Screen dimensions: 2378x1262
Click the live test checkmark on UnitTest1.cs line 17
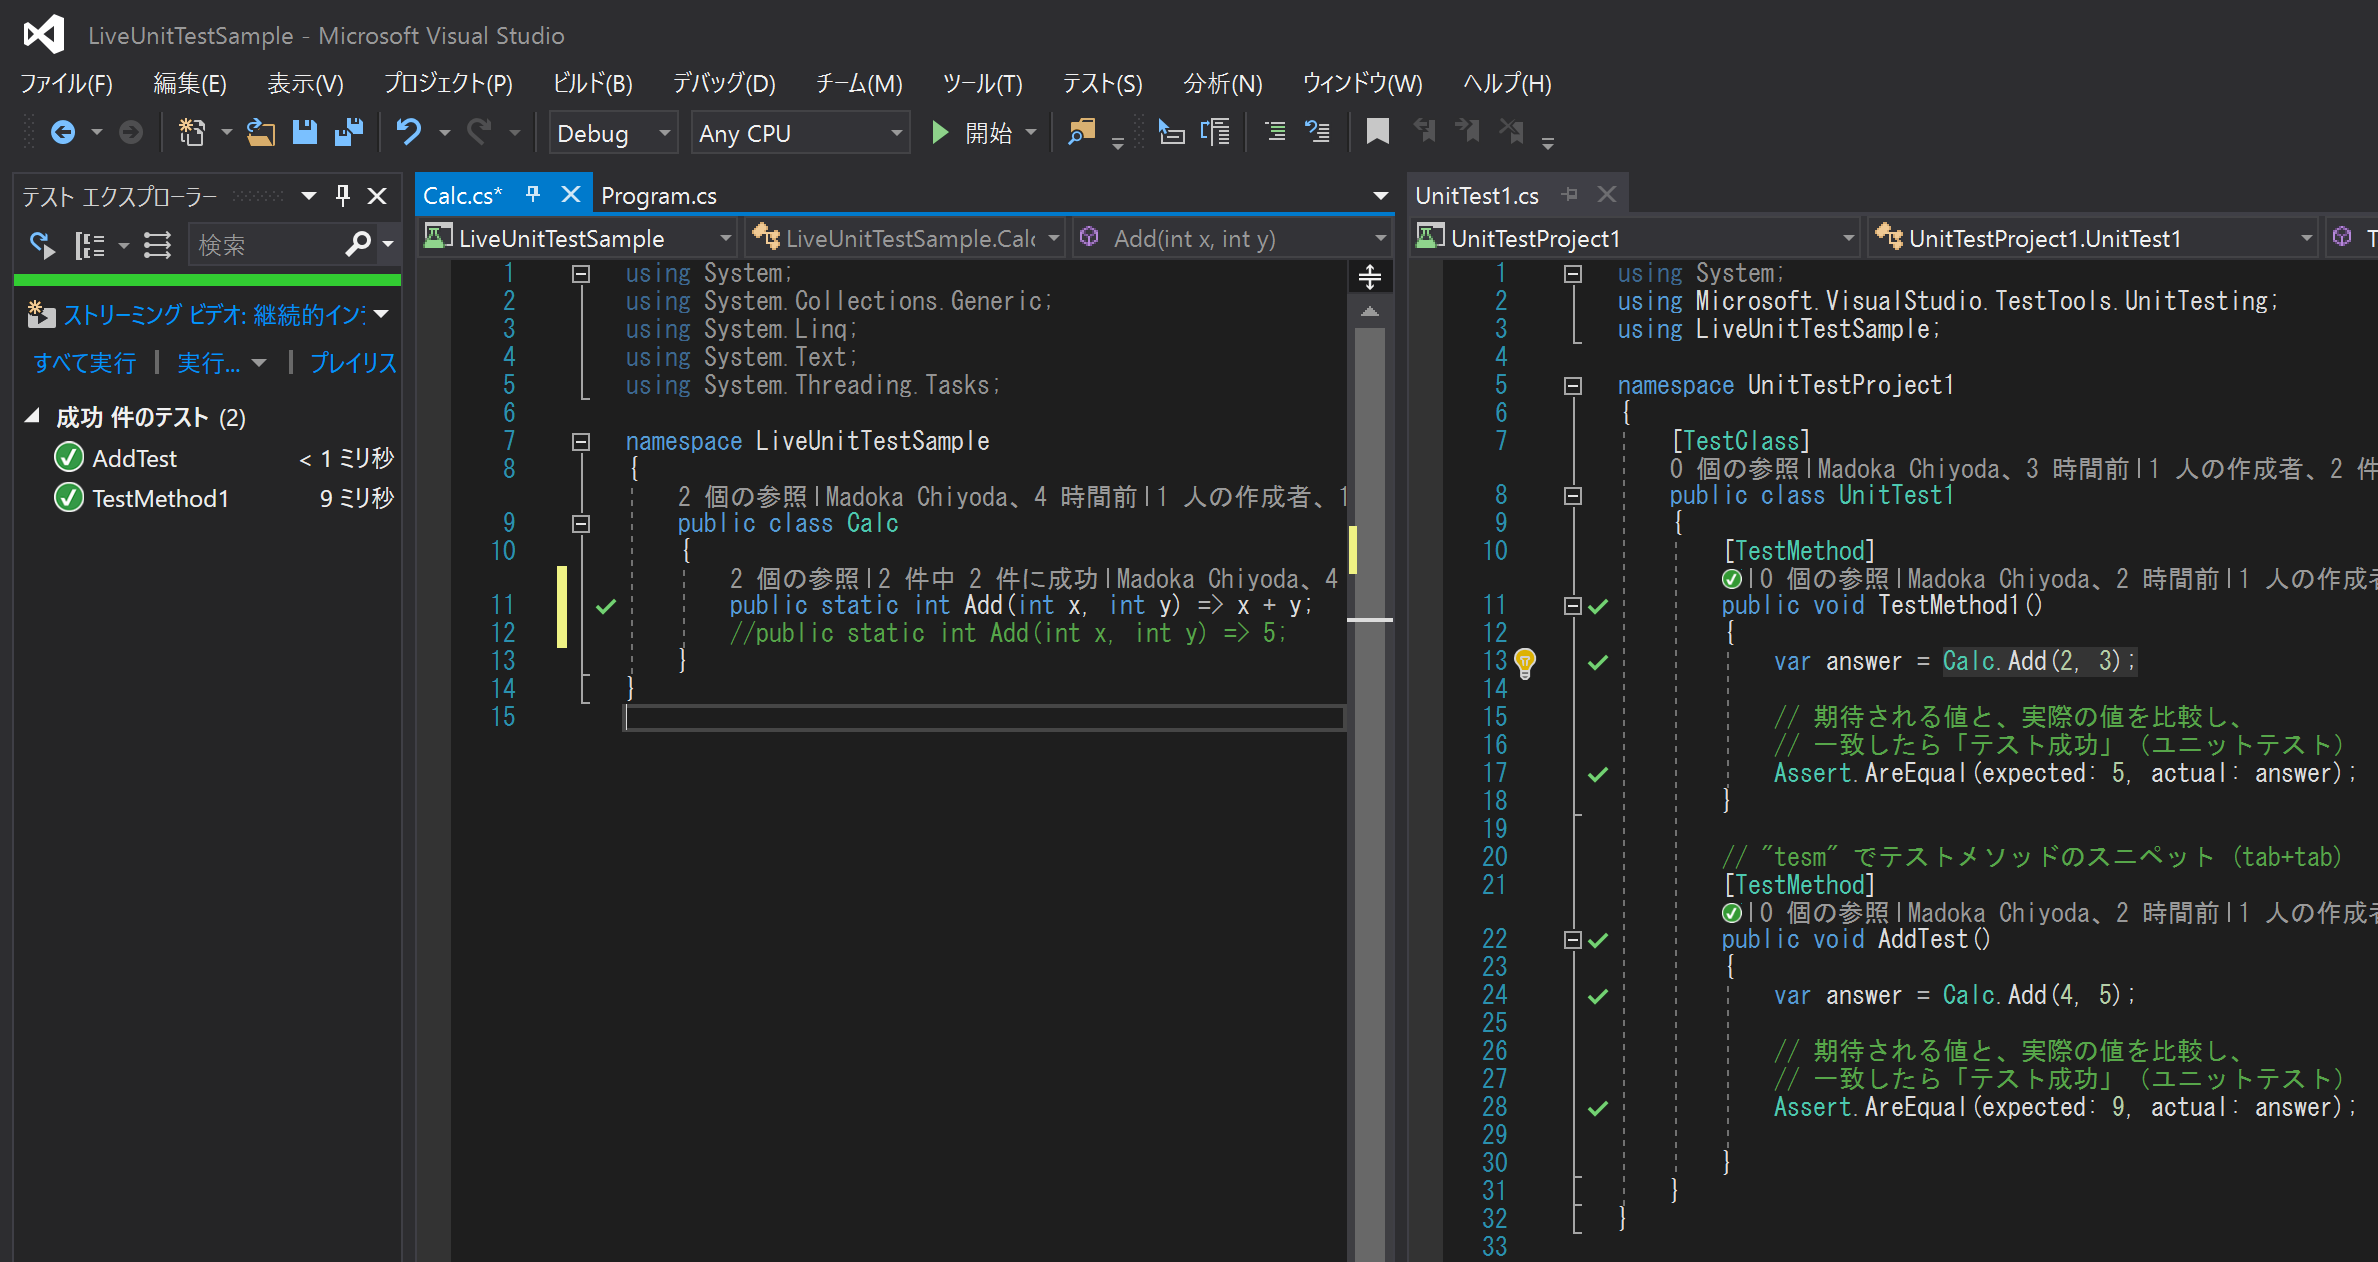pyautogui.click(x=1598, y=774)
